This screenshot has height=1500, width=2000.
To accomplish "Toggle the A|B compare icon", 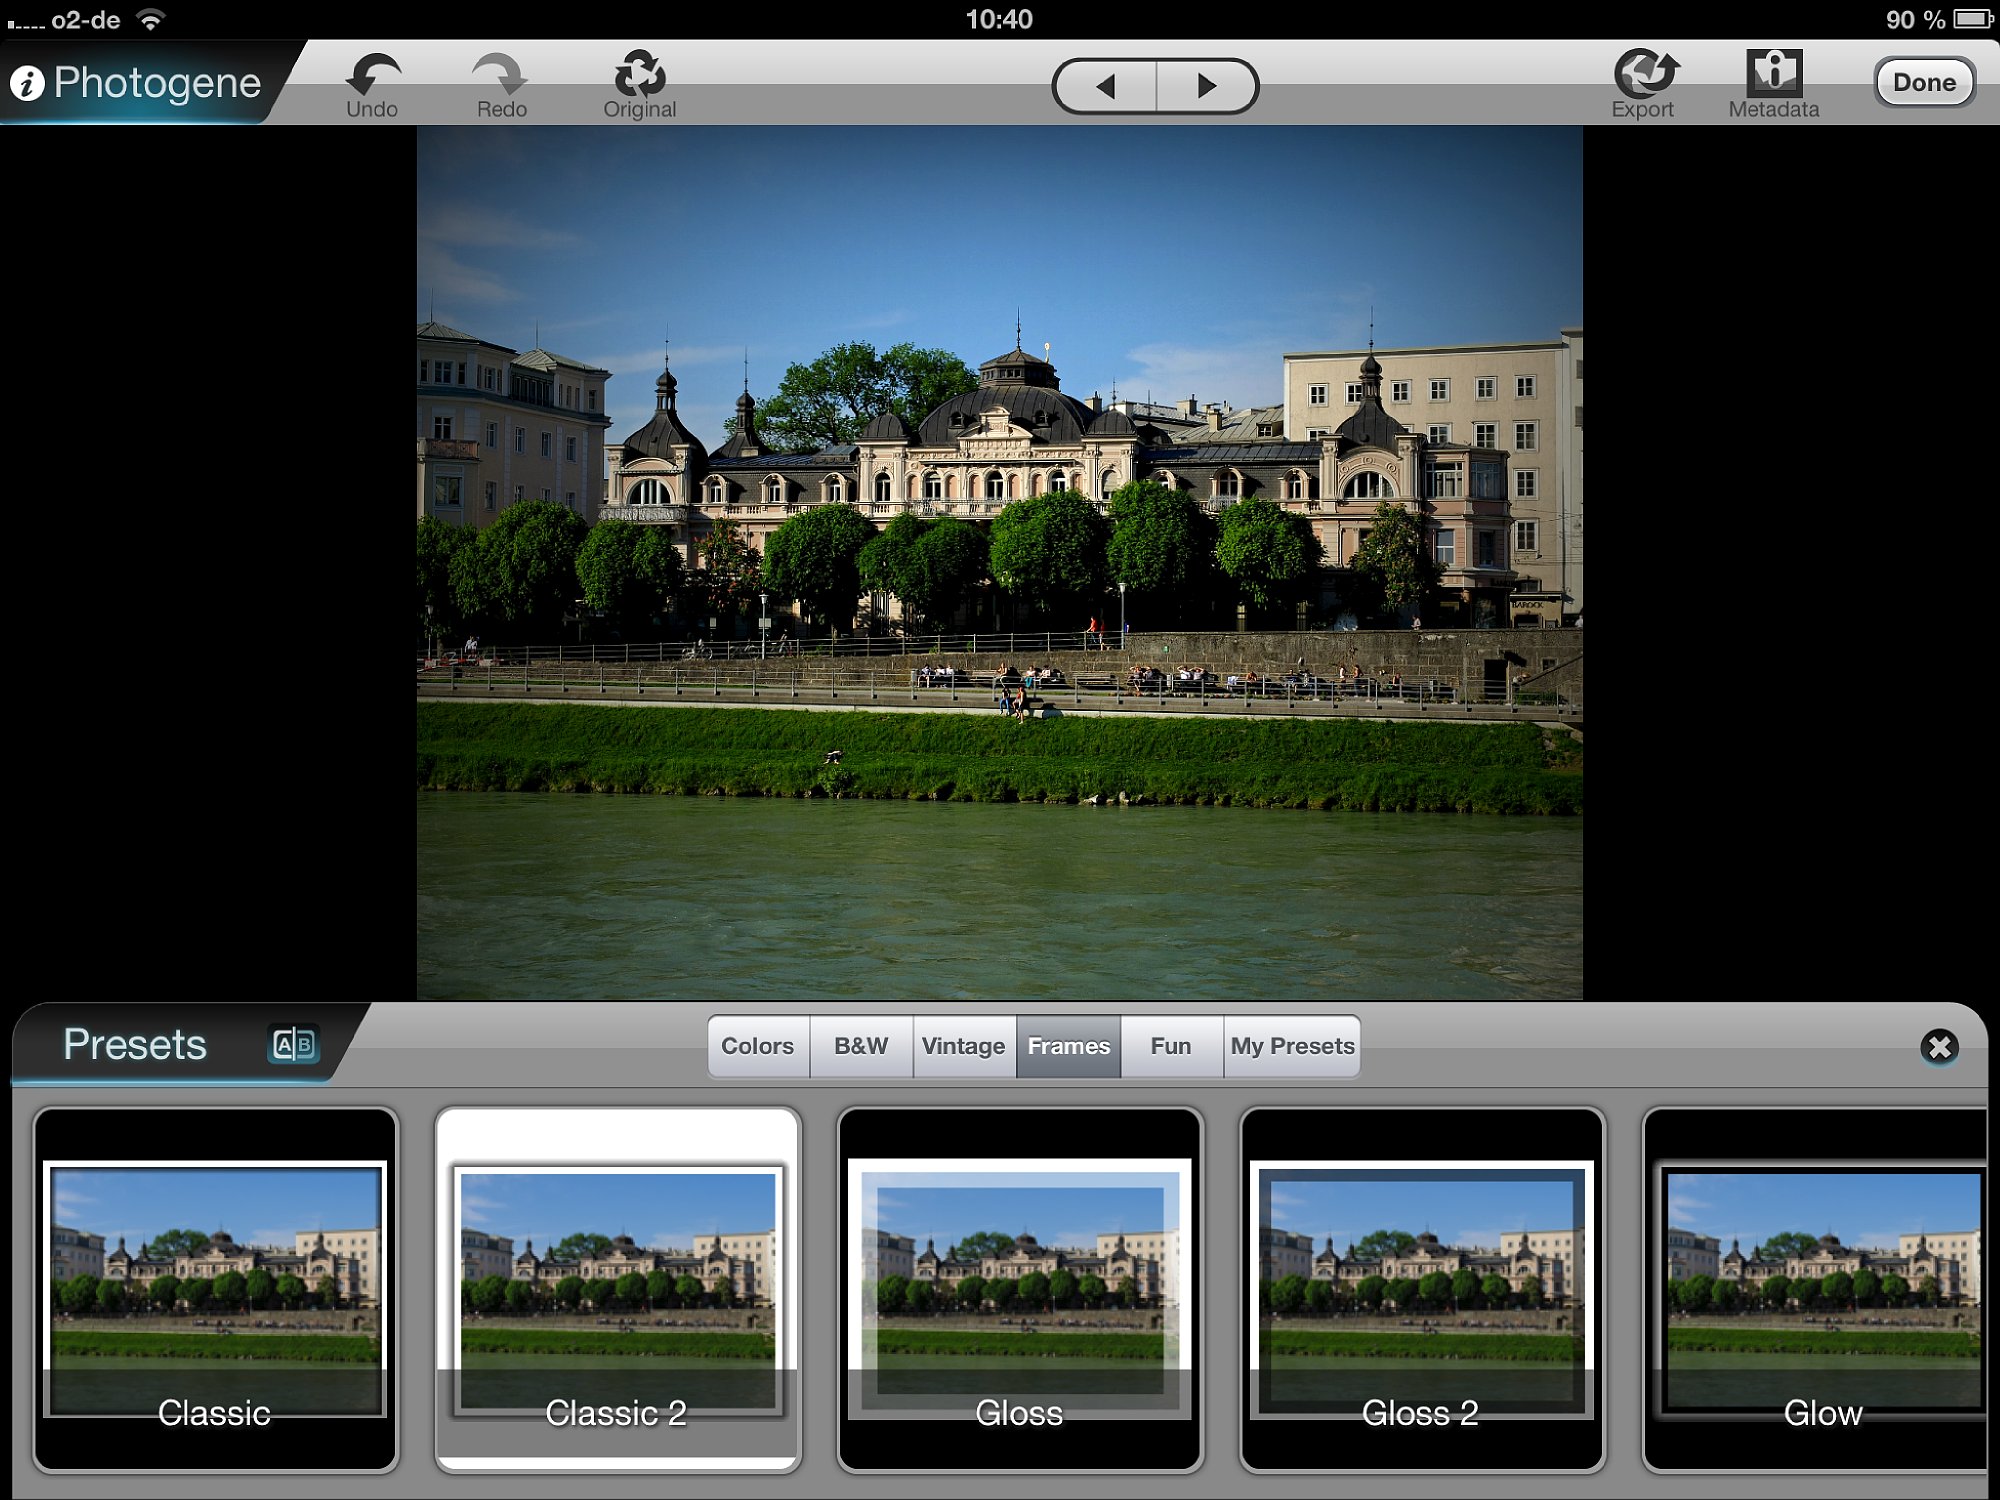I will click(x=294, y=1045).
